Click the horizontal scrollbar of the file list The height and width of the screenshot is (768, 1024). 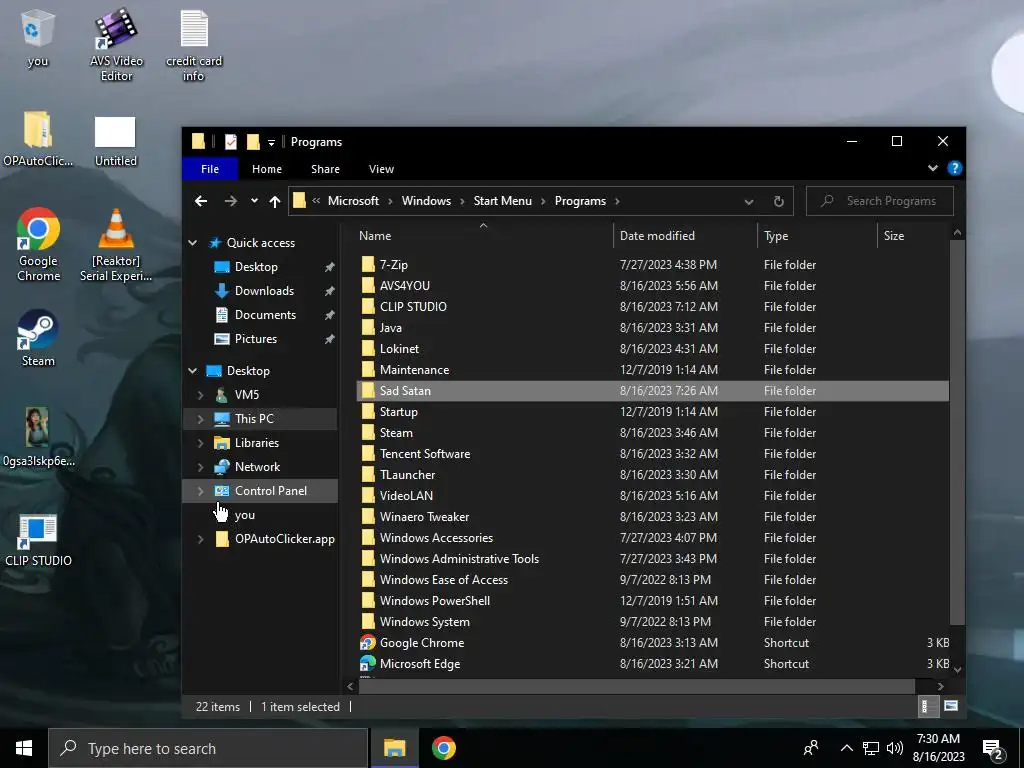click(637, 686)
